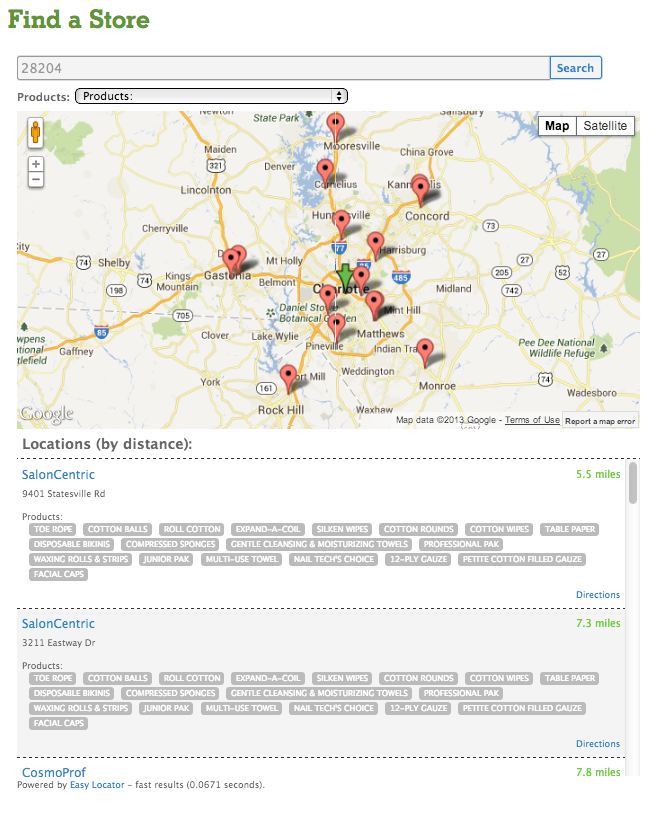Screen dimensions: 657x814
Task: Open the SalonCentric Eastway Dr link
Action: click(58, 623)
